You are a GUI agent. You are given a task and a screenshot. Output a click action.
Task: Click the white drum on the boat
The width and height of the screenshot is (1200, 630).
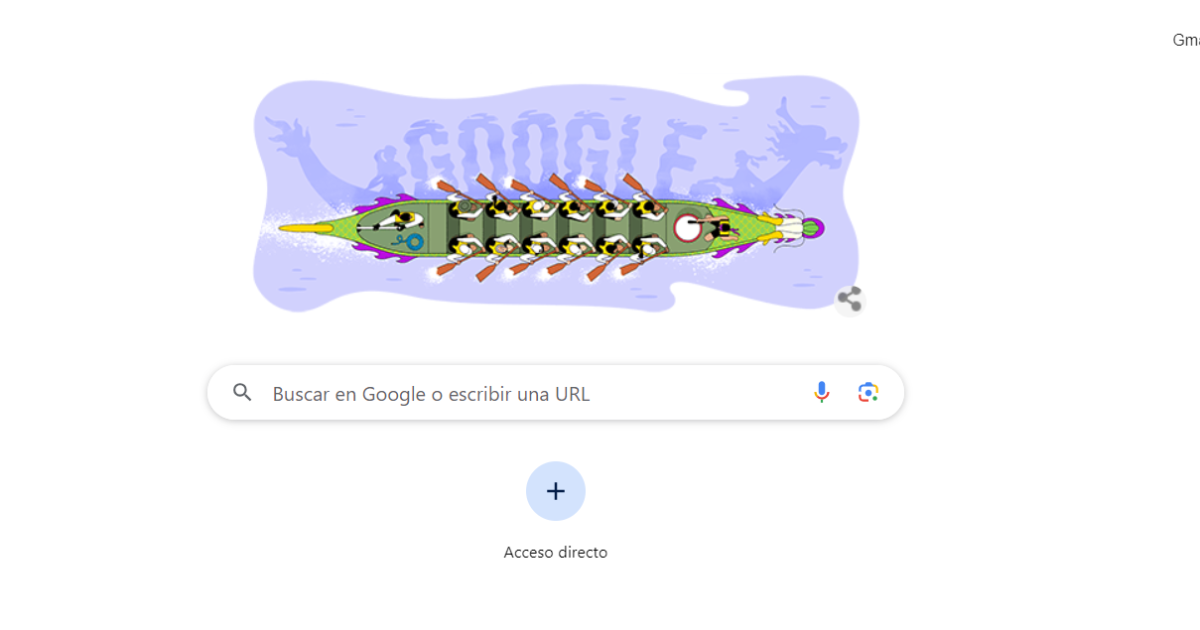click(x=688, y=228)
